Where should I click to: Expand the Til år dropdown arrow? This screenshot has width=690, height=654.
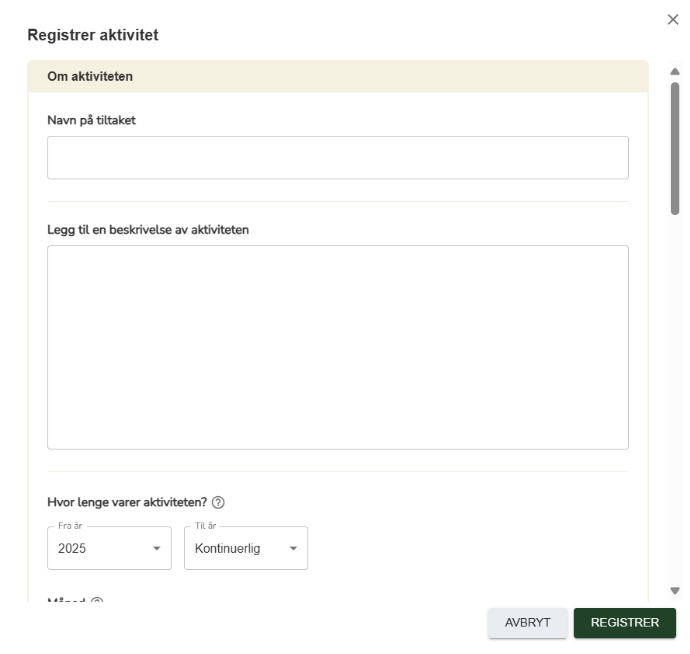click(x=293, y=548)
